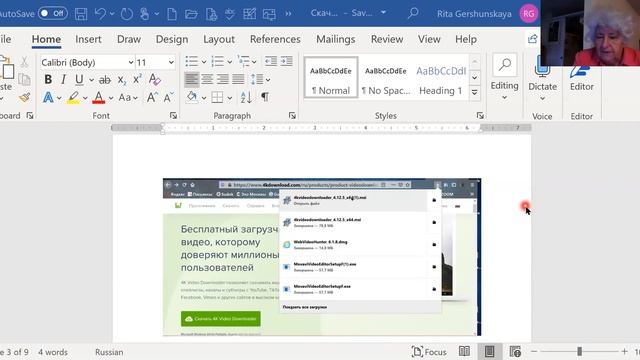Click Focus mode in status bar
Image resolution: width=640 pixels, height=360 pixels.
[429, 352]
